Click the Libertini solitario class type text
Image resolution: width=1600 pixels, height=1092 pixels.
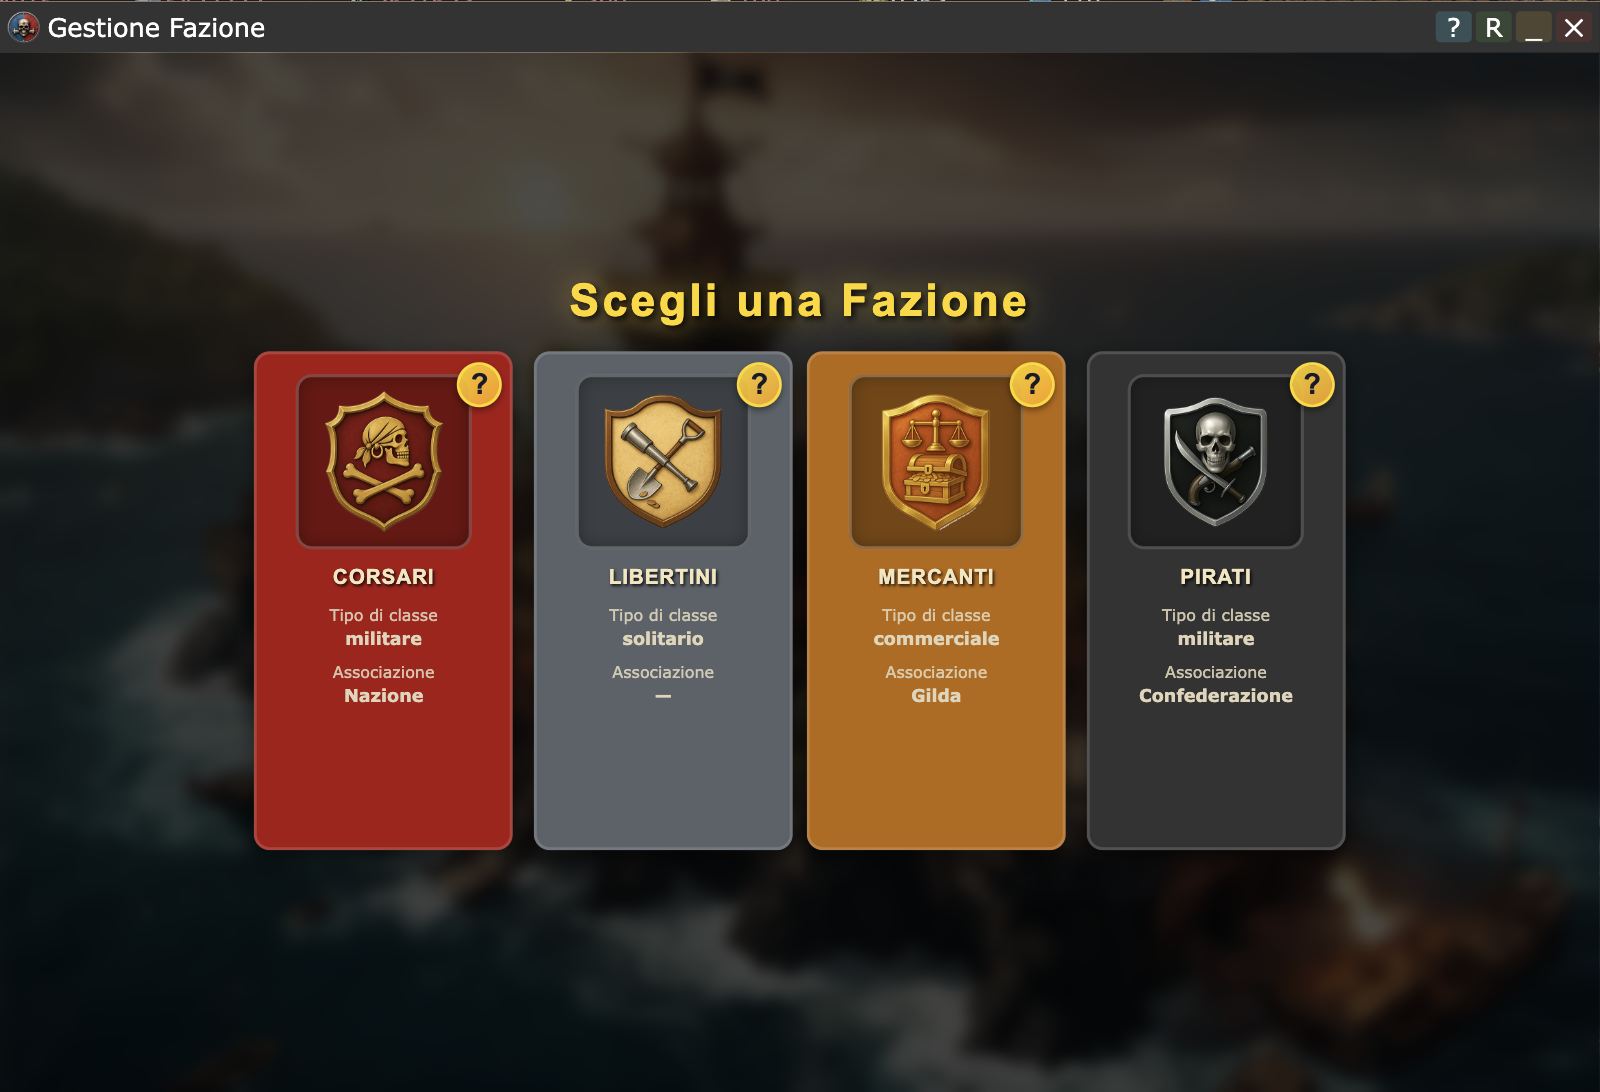663,638
